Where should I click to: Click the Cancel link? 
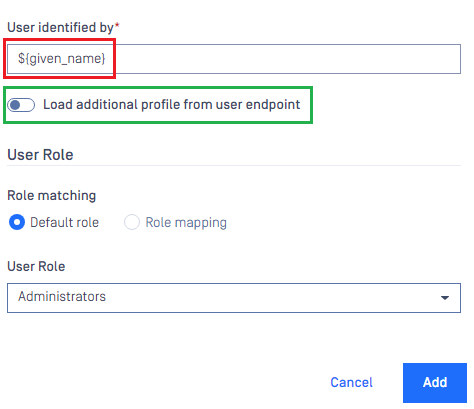tap(351, 382)
